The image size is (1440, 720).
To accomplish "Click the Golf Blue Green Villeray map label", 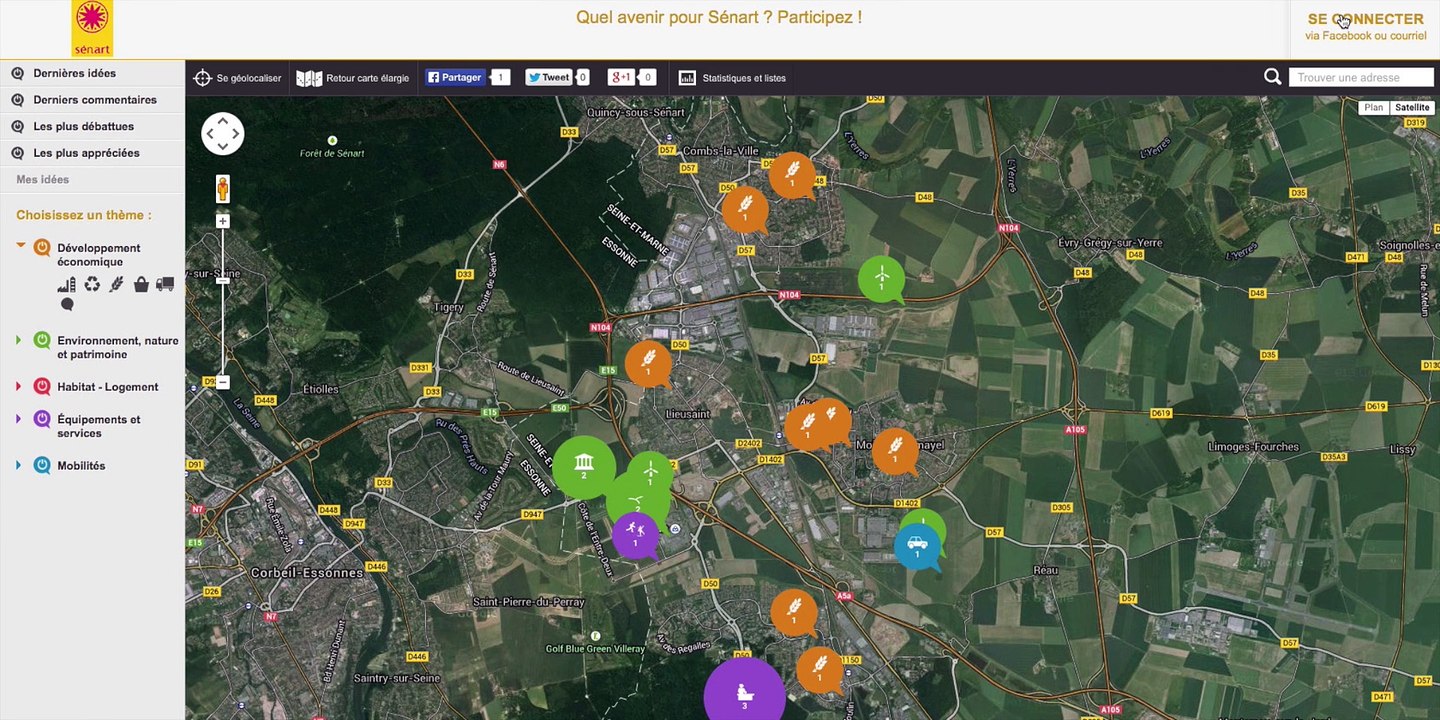I will point(595,648).
